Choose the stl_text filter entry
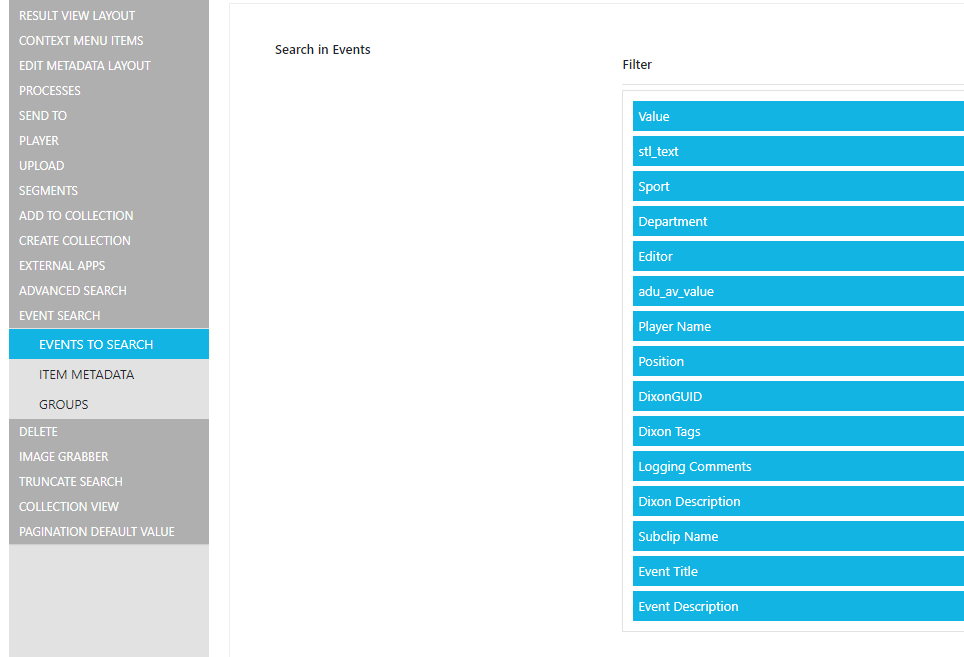The image size is (964, 657). click(x=797, y=152)
